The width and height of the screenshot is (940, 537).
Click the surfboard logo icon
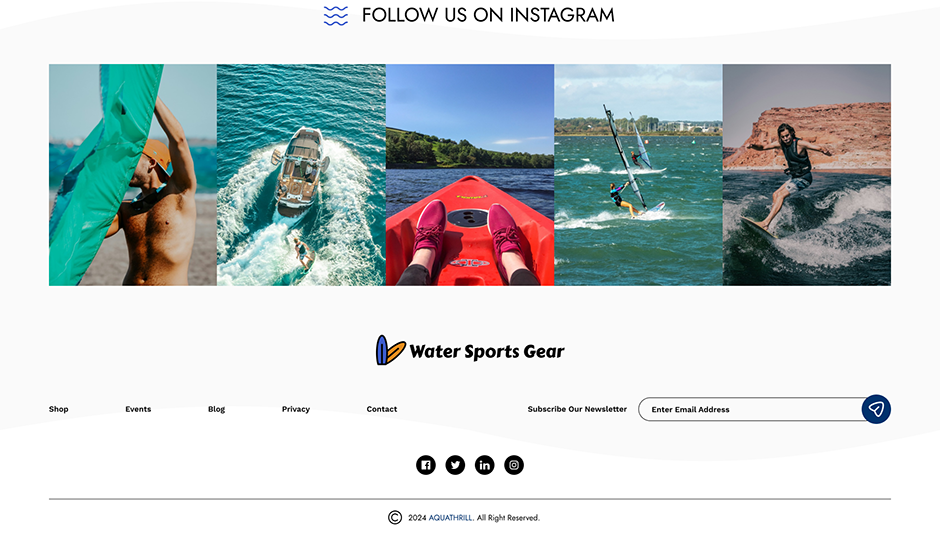point(390,350)
